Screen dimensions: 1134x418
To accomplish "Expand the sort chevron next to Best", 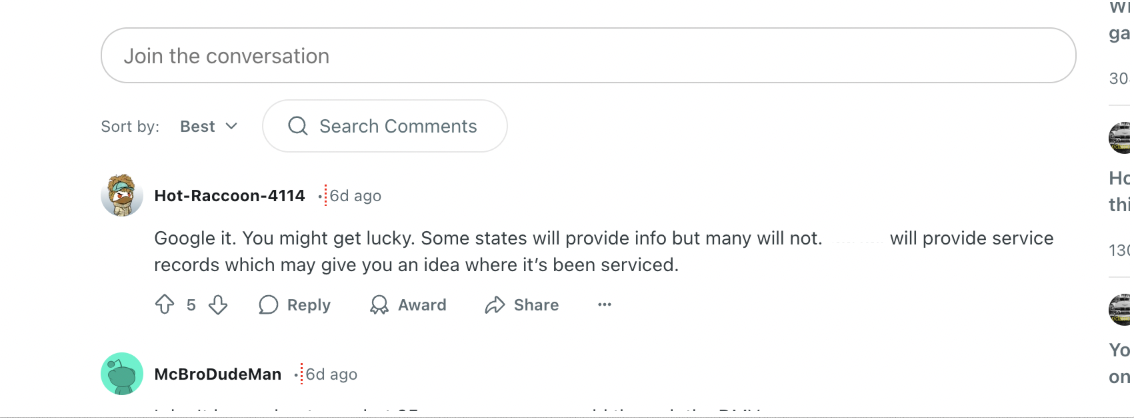I will click(x=232, y=126).
